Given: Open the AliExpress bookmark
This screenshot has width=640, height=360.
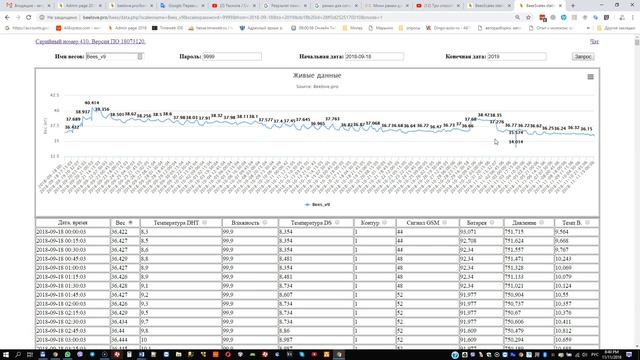Looking at the screenshot, I should 78,28.
